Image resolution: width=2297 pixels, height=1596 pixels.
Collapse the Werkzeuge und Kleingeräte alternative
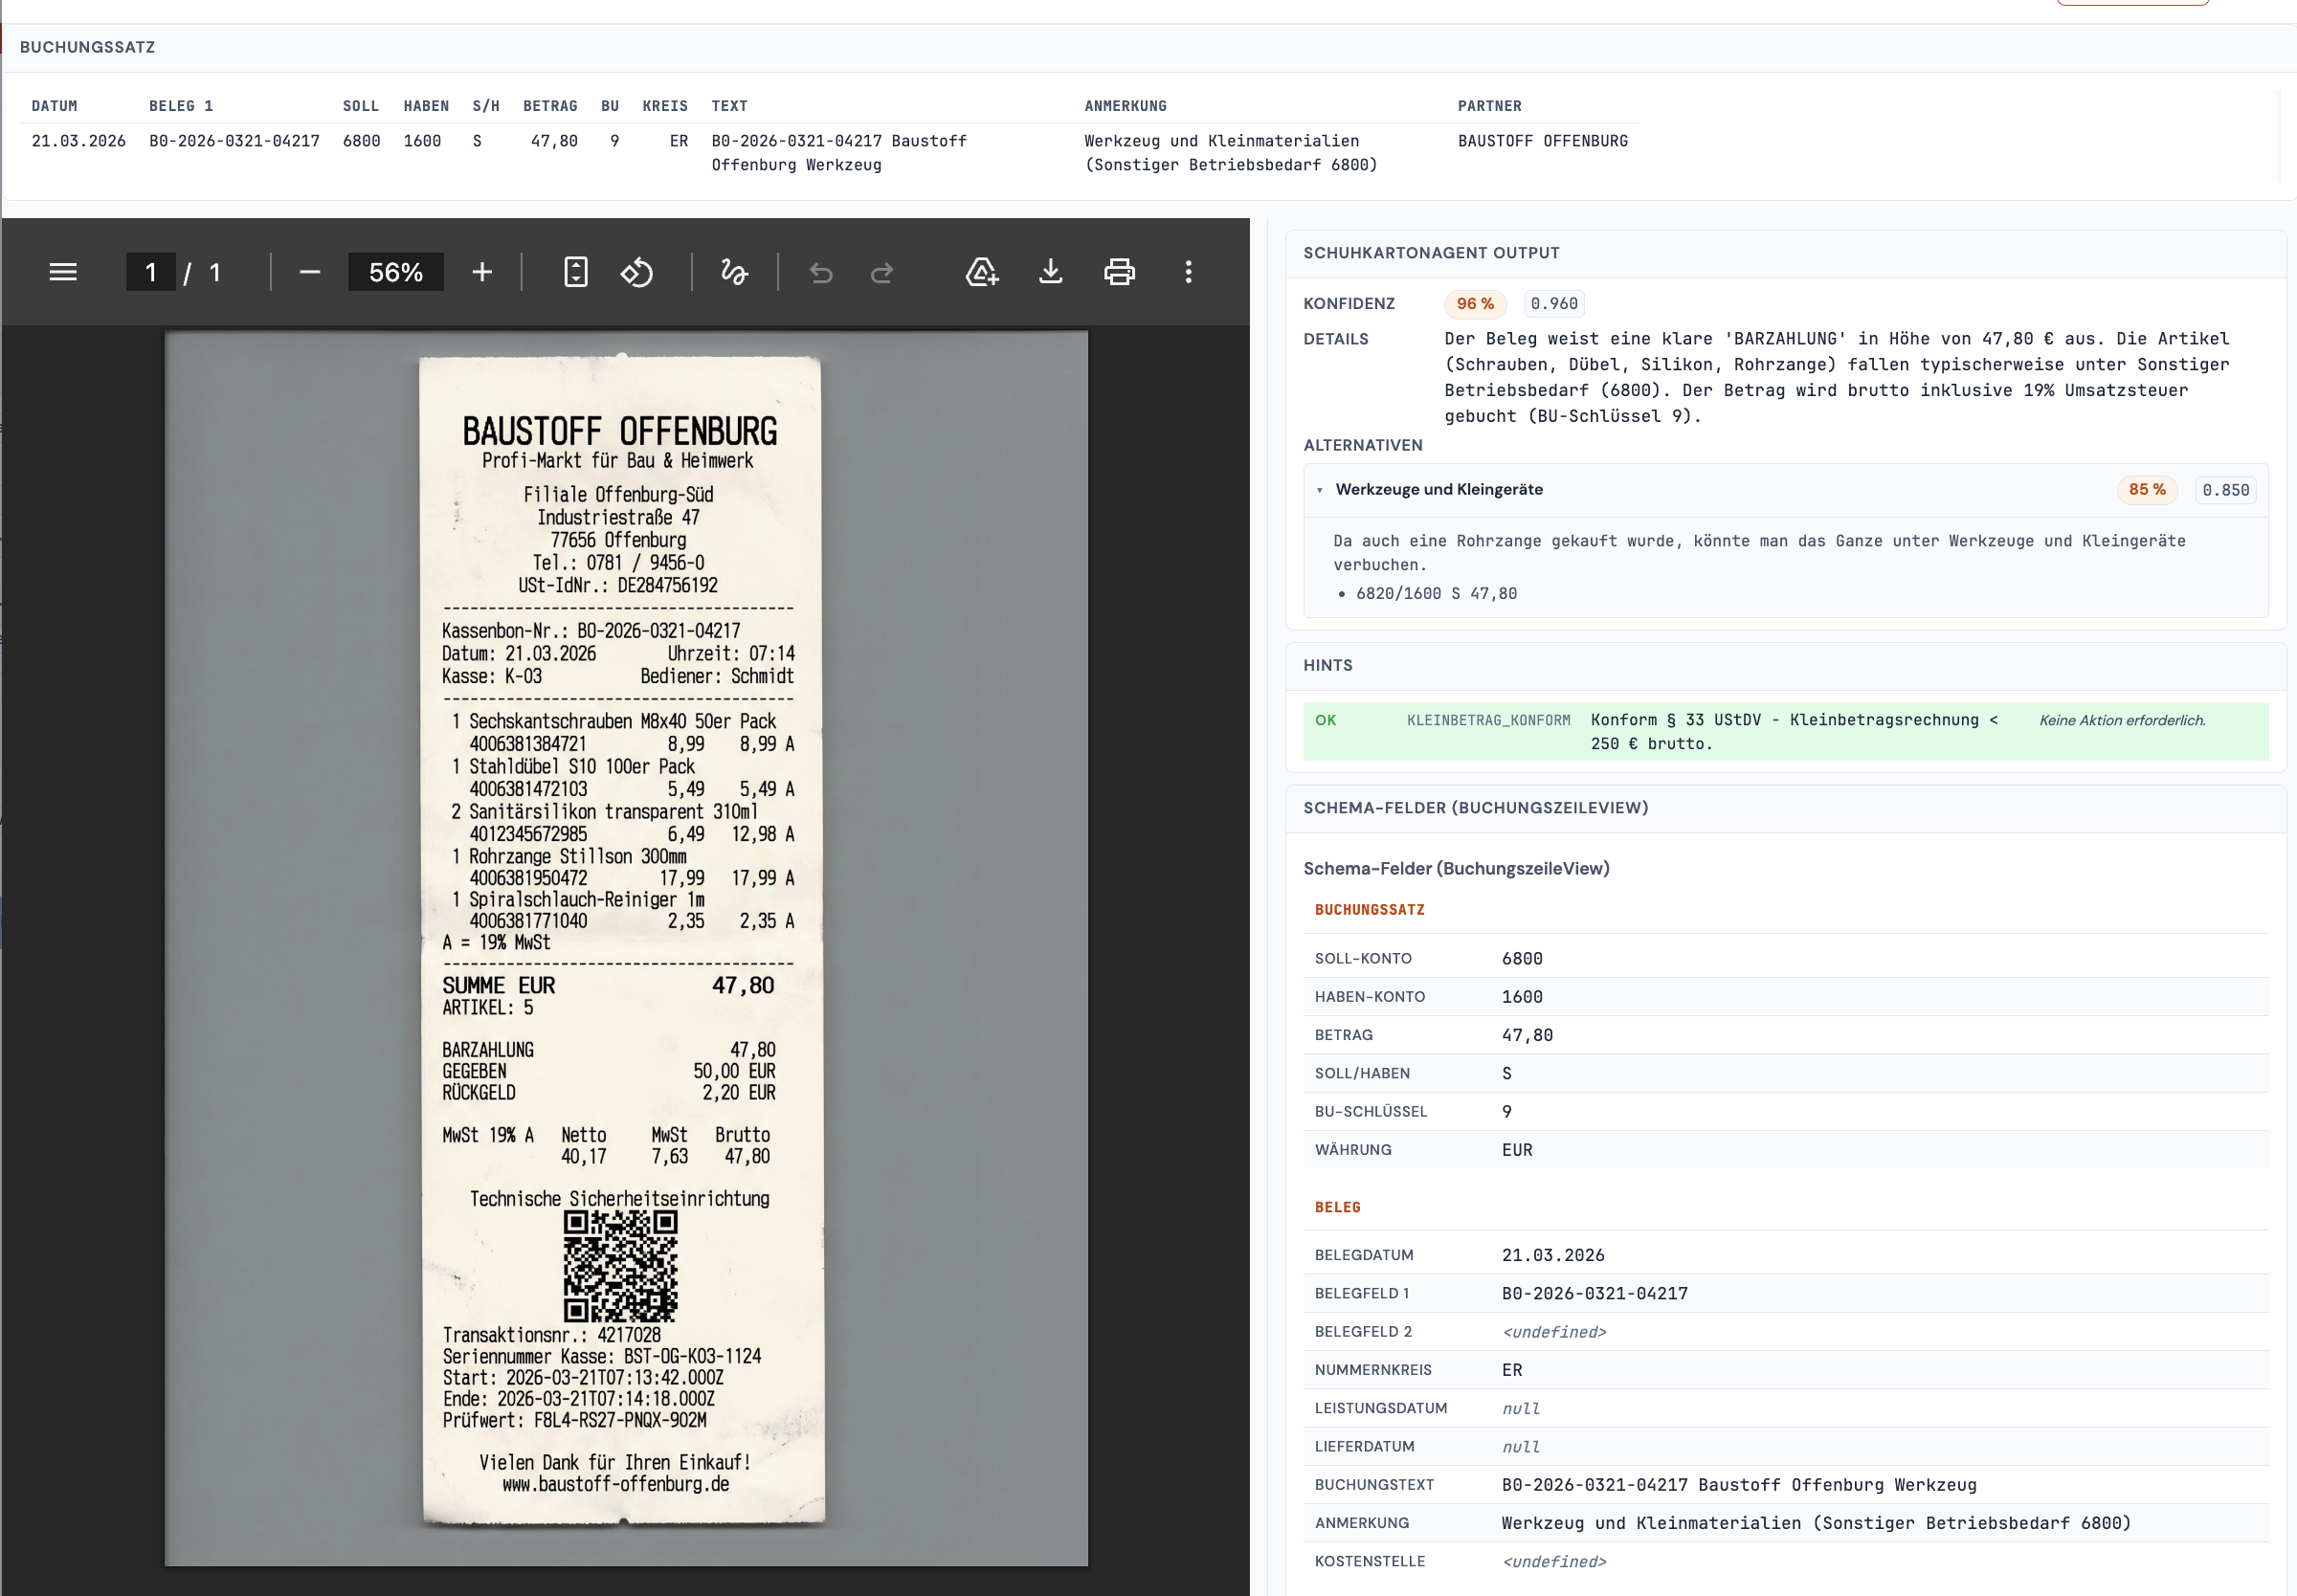(1320, 490)
